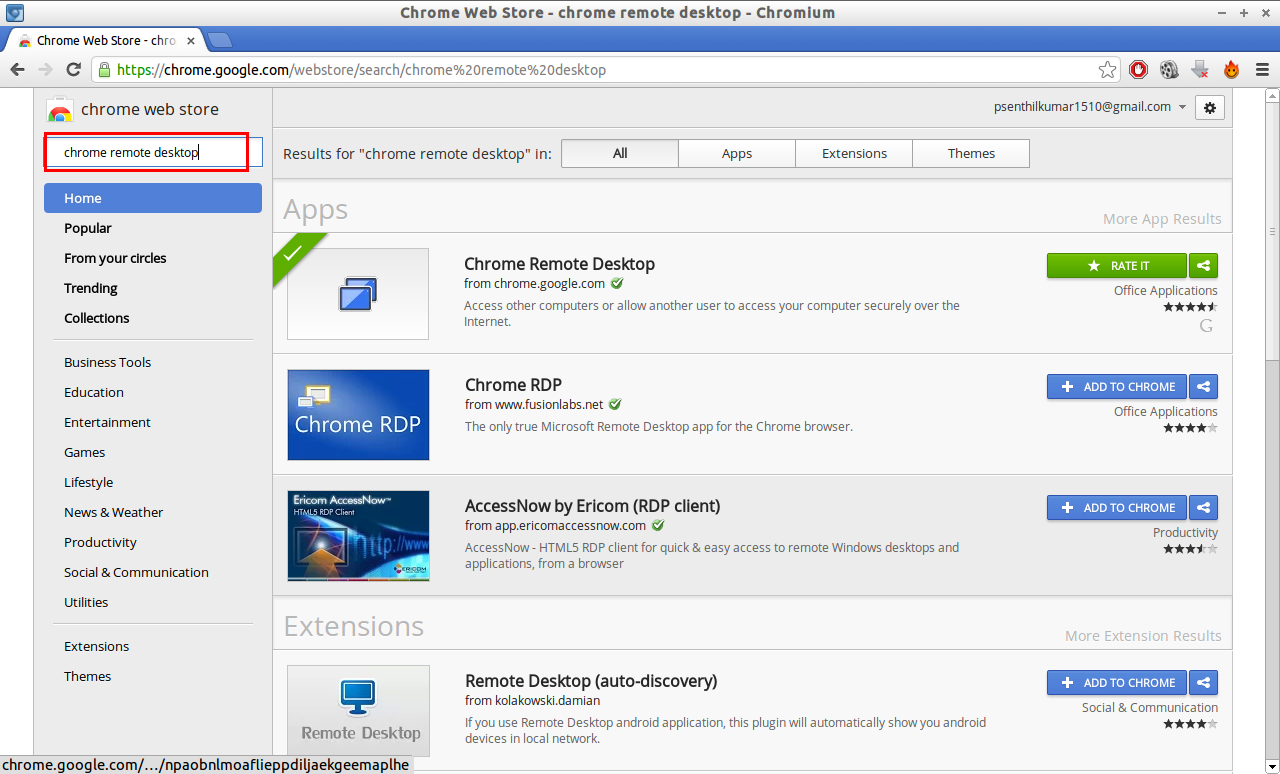The height and width of the screenshot is (774, 1280).
Task: Browse the News & Weather category
Action: [114, 512]
